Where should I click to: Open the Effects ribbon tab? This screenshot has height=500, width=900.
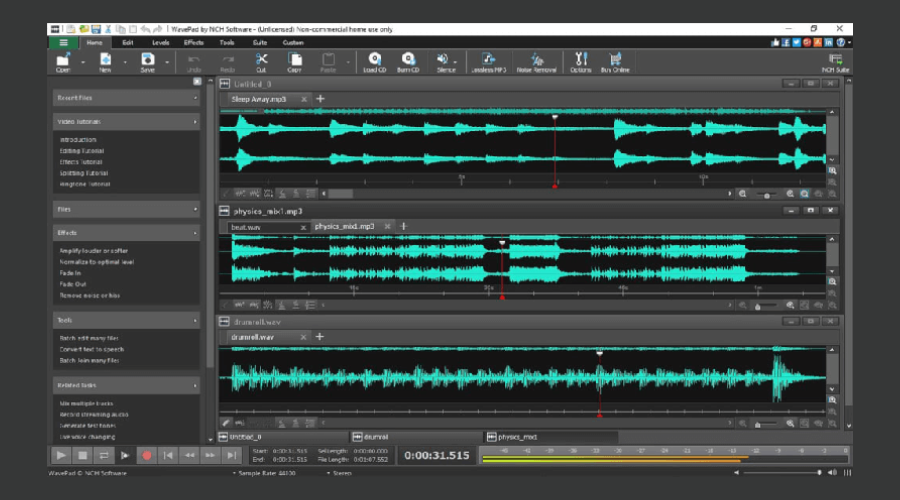point(193,42)
